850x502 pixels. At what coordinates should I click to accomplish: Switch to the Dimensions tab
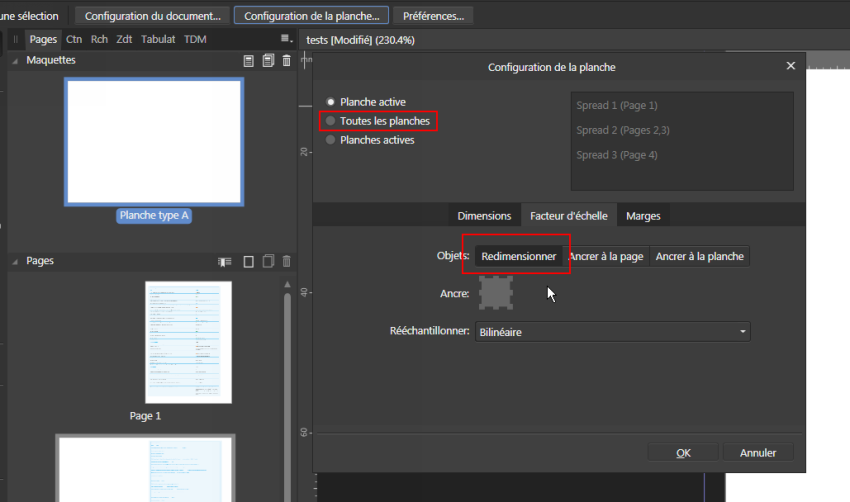tap(484, 216)
